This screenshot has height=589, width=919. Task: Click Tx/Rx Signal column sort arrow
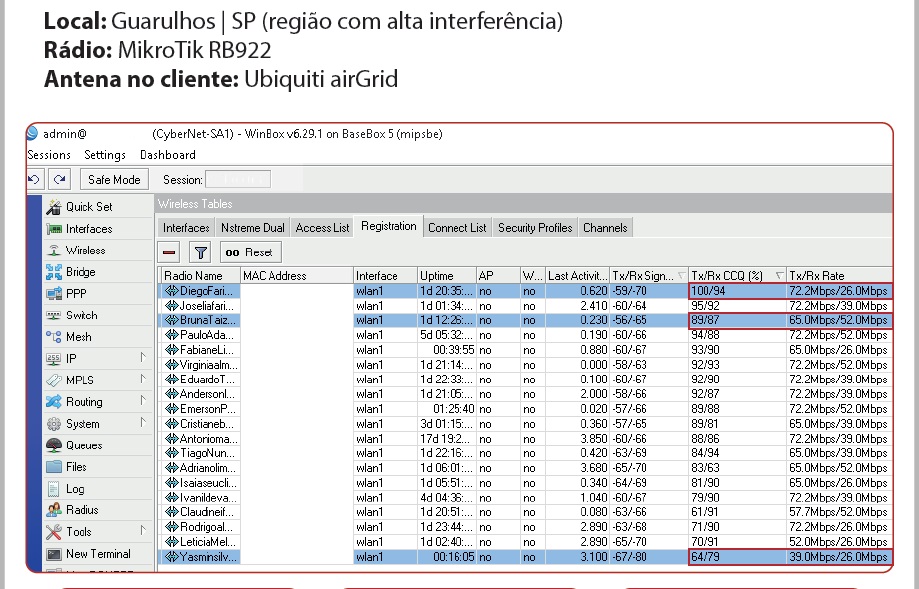[x=682, y=275]
